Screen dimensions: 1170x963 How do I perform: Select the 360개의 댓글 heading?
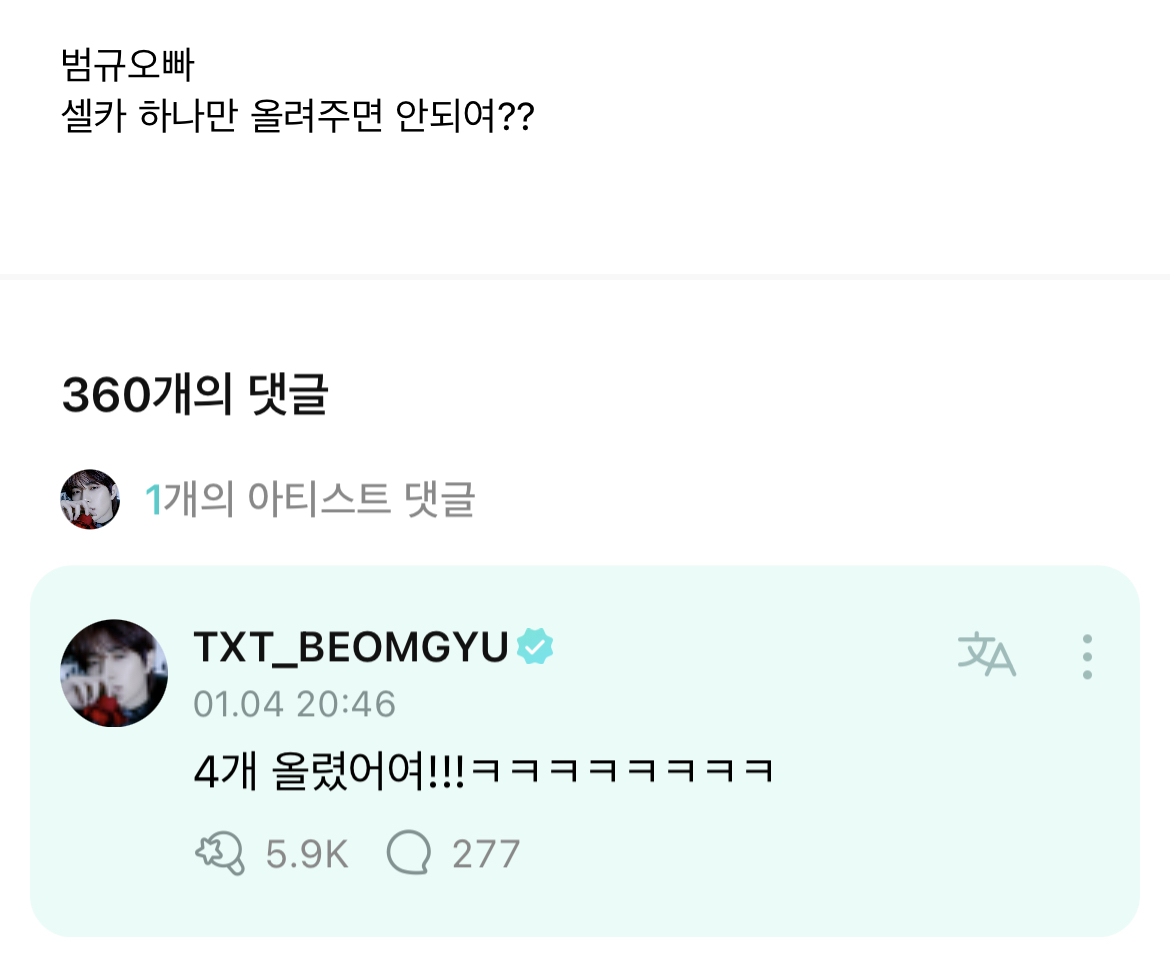(195, 395)
